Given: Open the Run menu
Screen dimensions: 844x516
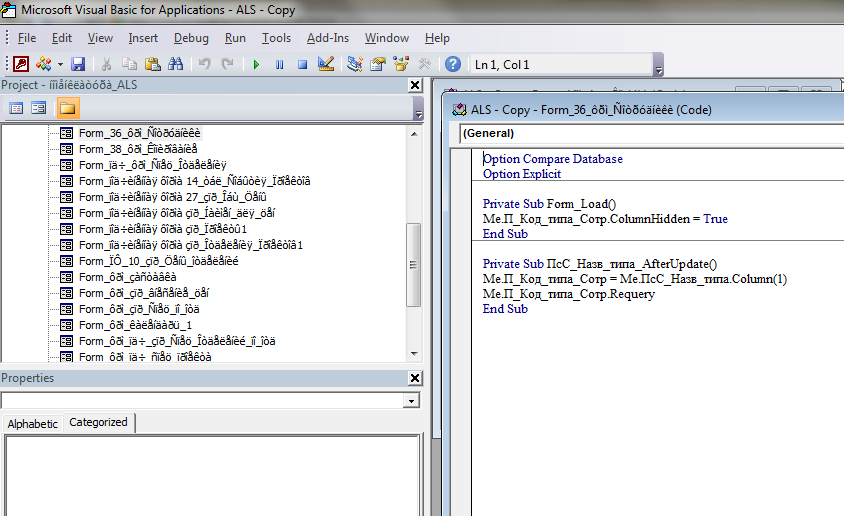Looking at the screenshot, I should [x=235, y=38].
